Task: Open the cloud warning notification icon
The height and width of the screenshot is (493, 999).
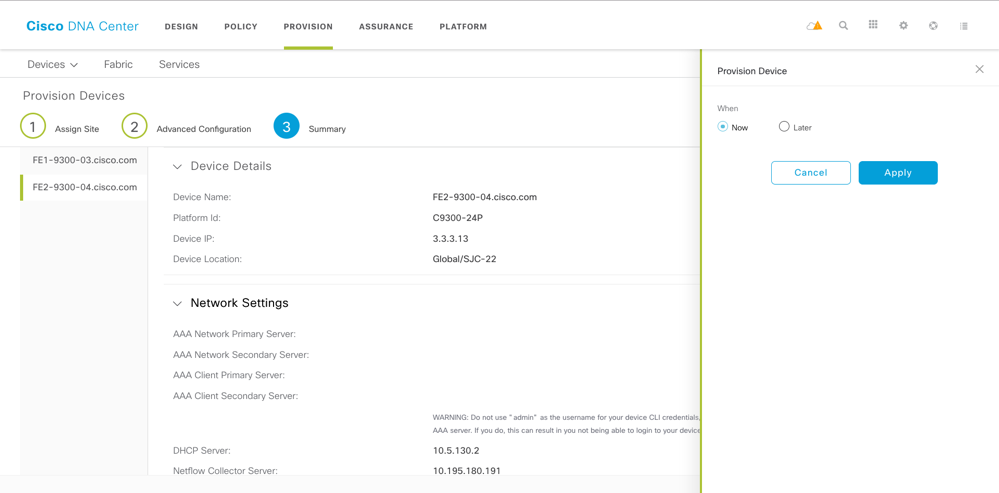Action: 814,26
